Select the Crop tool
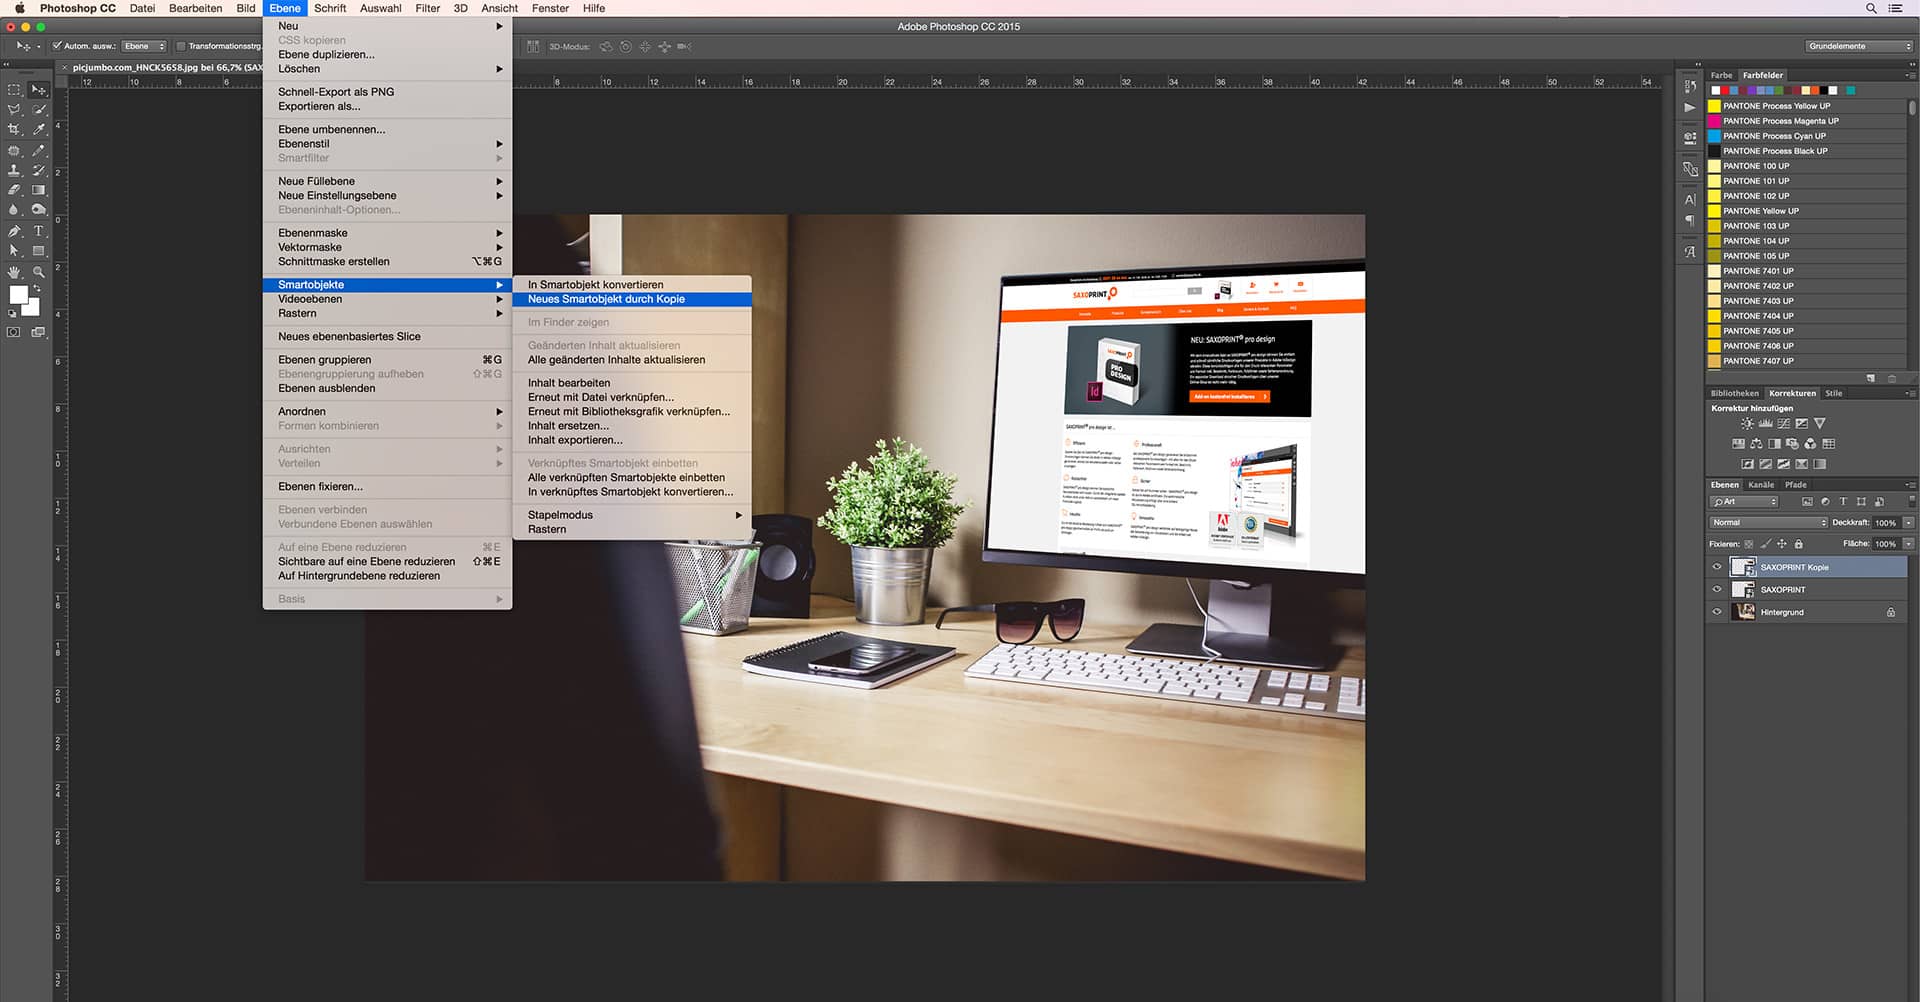1920x1002 pixels. [x=15, y=128]
